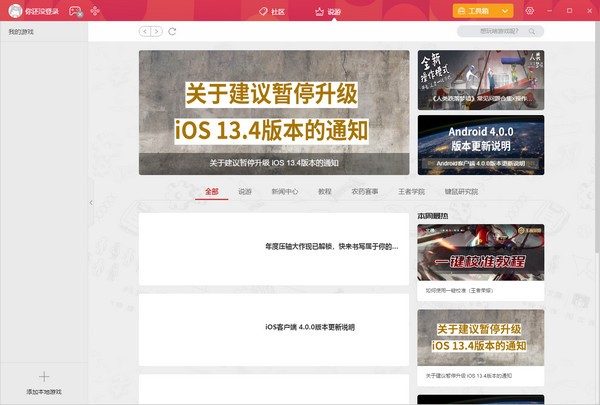Open caption link 关于建议暂停升级 in sidebar list
Image resolution: width=600 pixels, height=405 pixels.
pos(469,376)
